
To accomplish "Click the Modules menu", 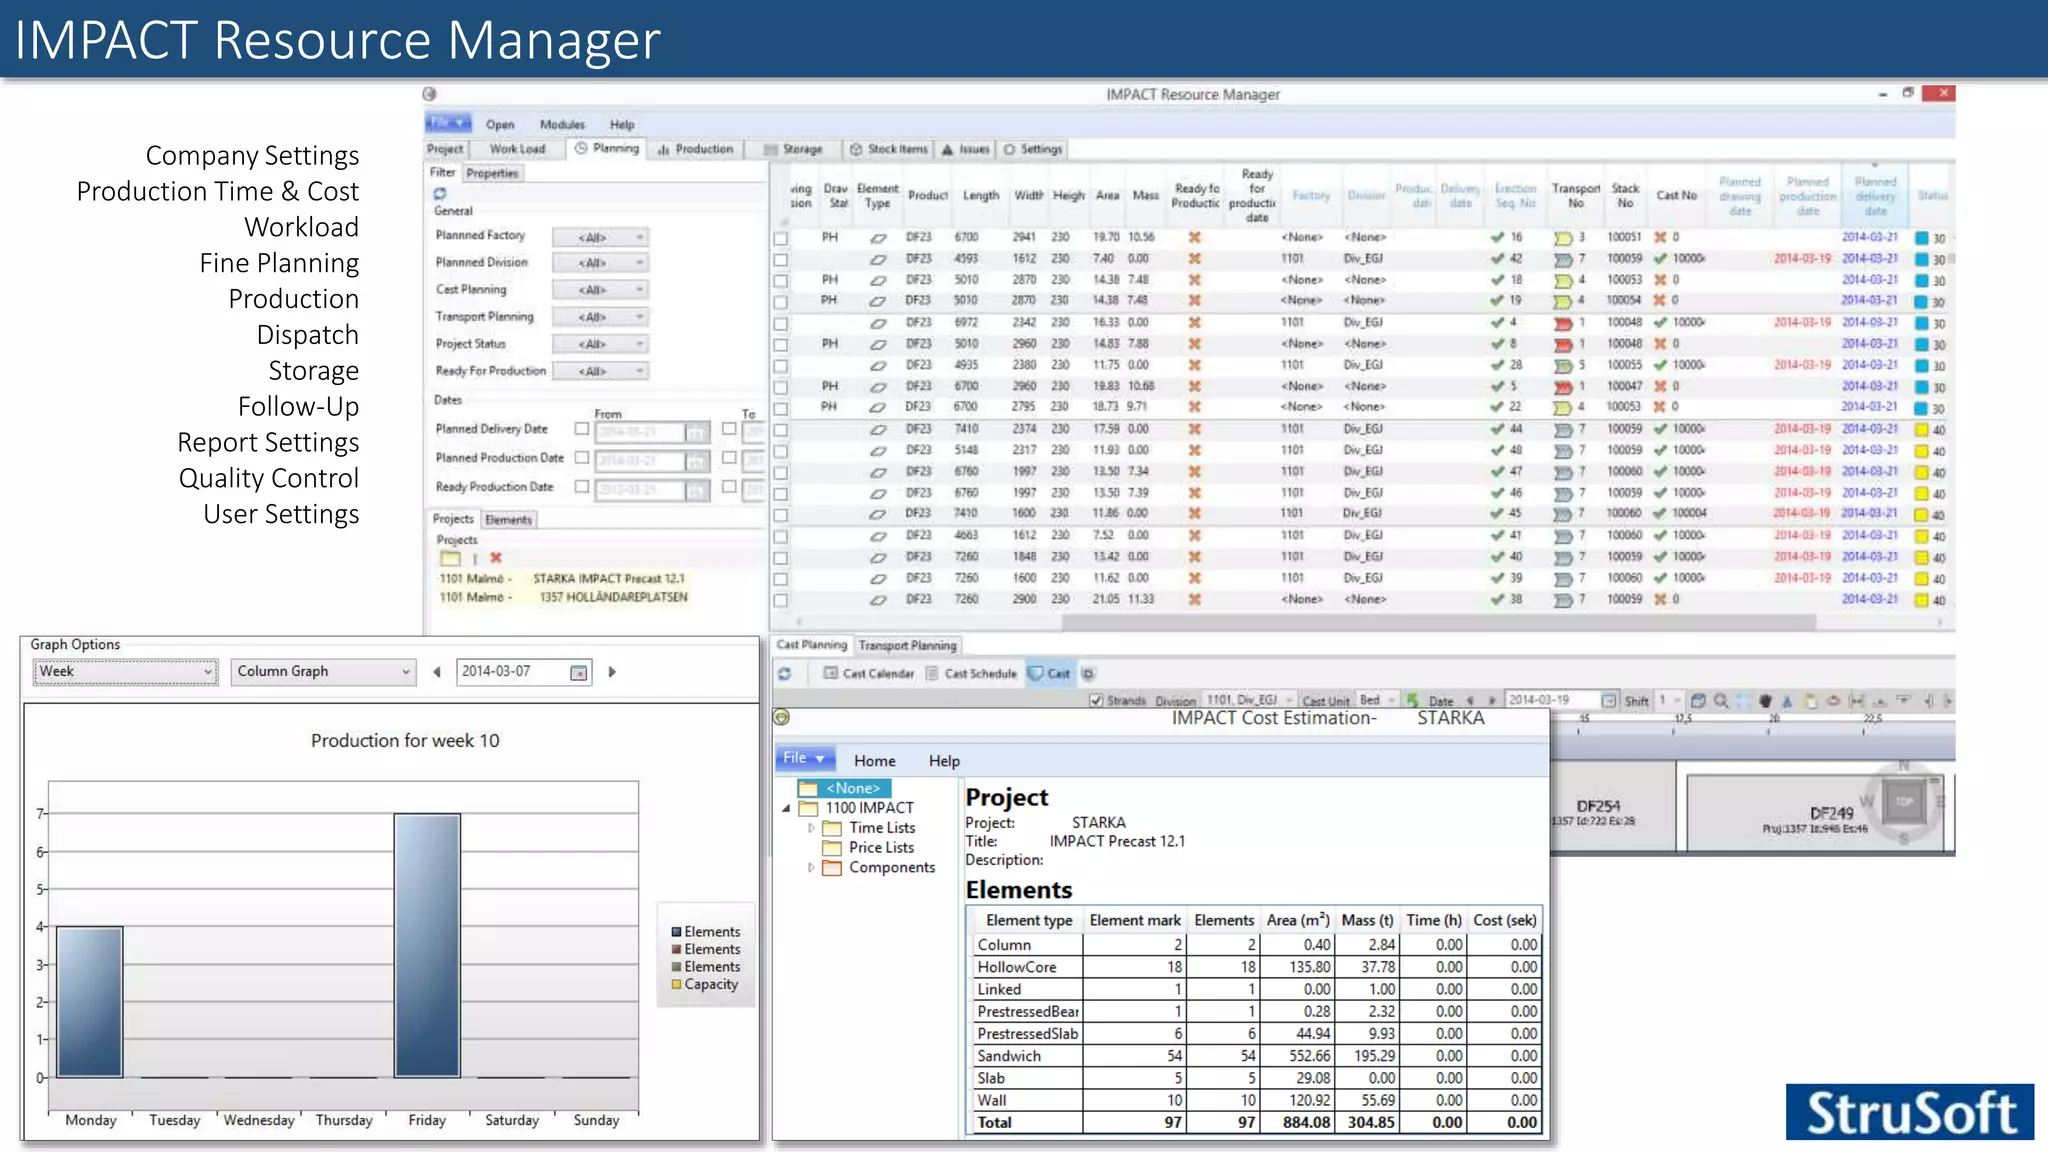I will click(x=562, y=125).
